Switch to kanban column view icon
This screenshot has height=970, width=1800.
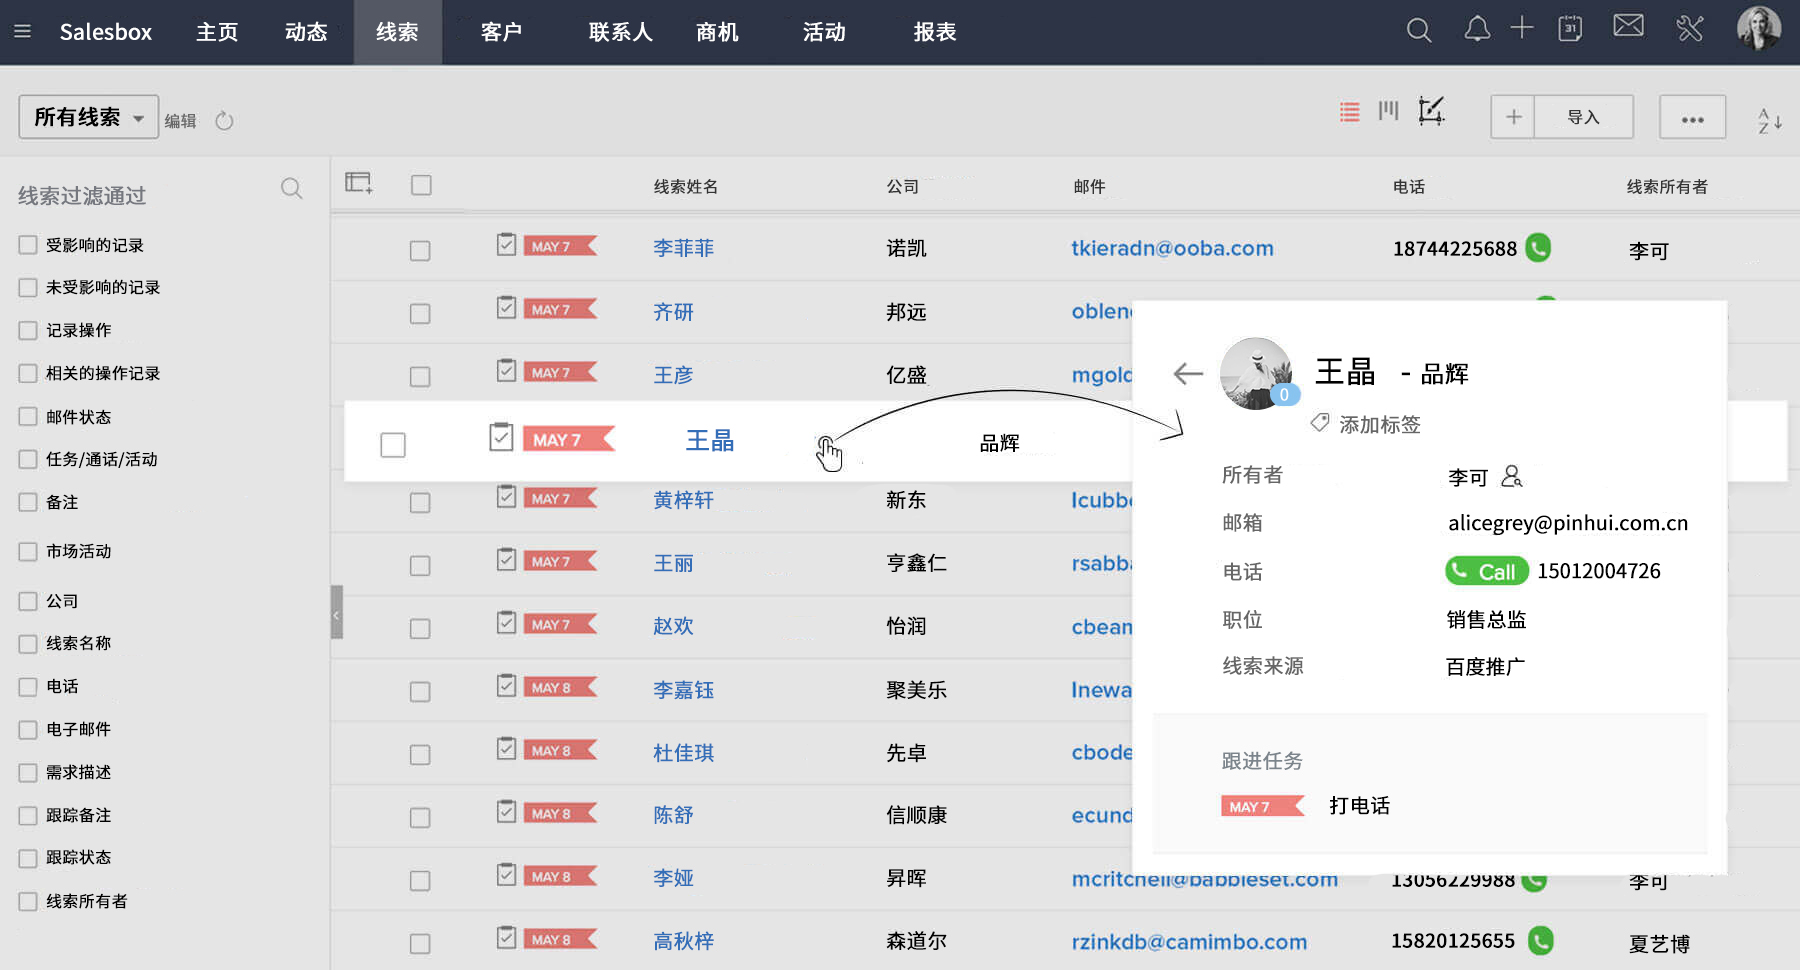[x=1388, y=111]
